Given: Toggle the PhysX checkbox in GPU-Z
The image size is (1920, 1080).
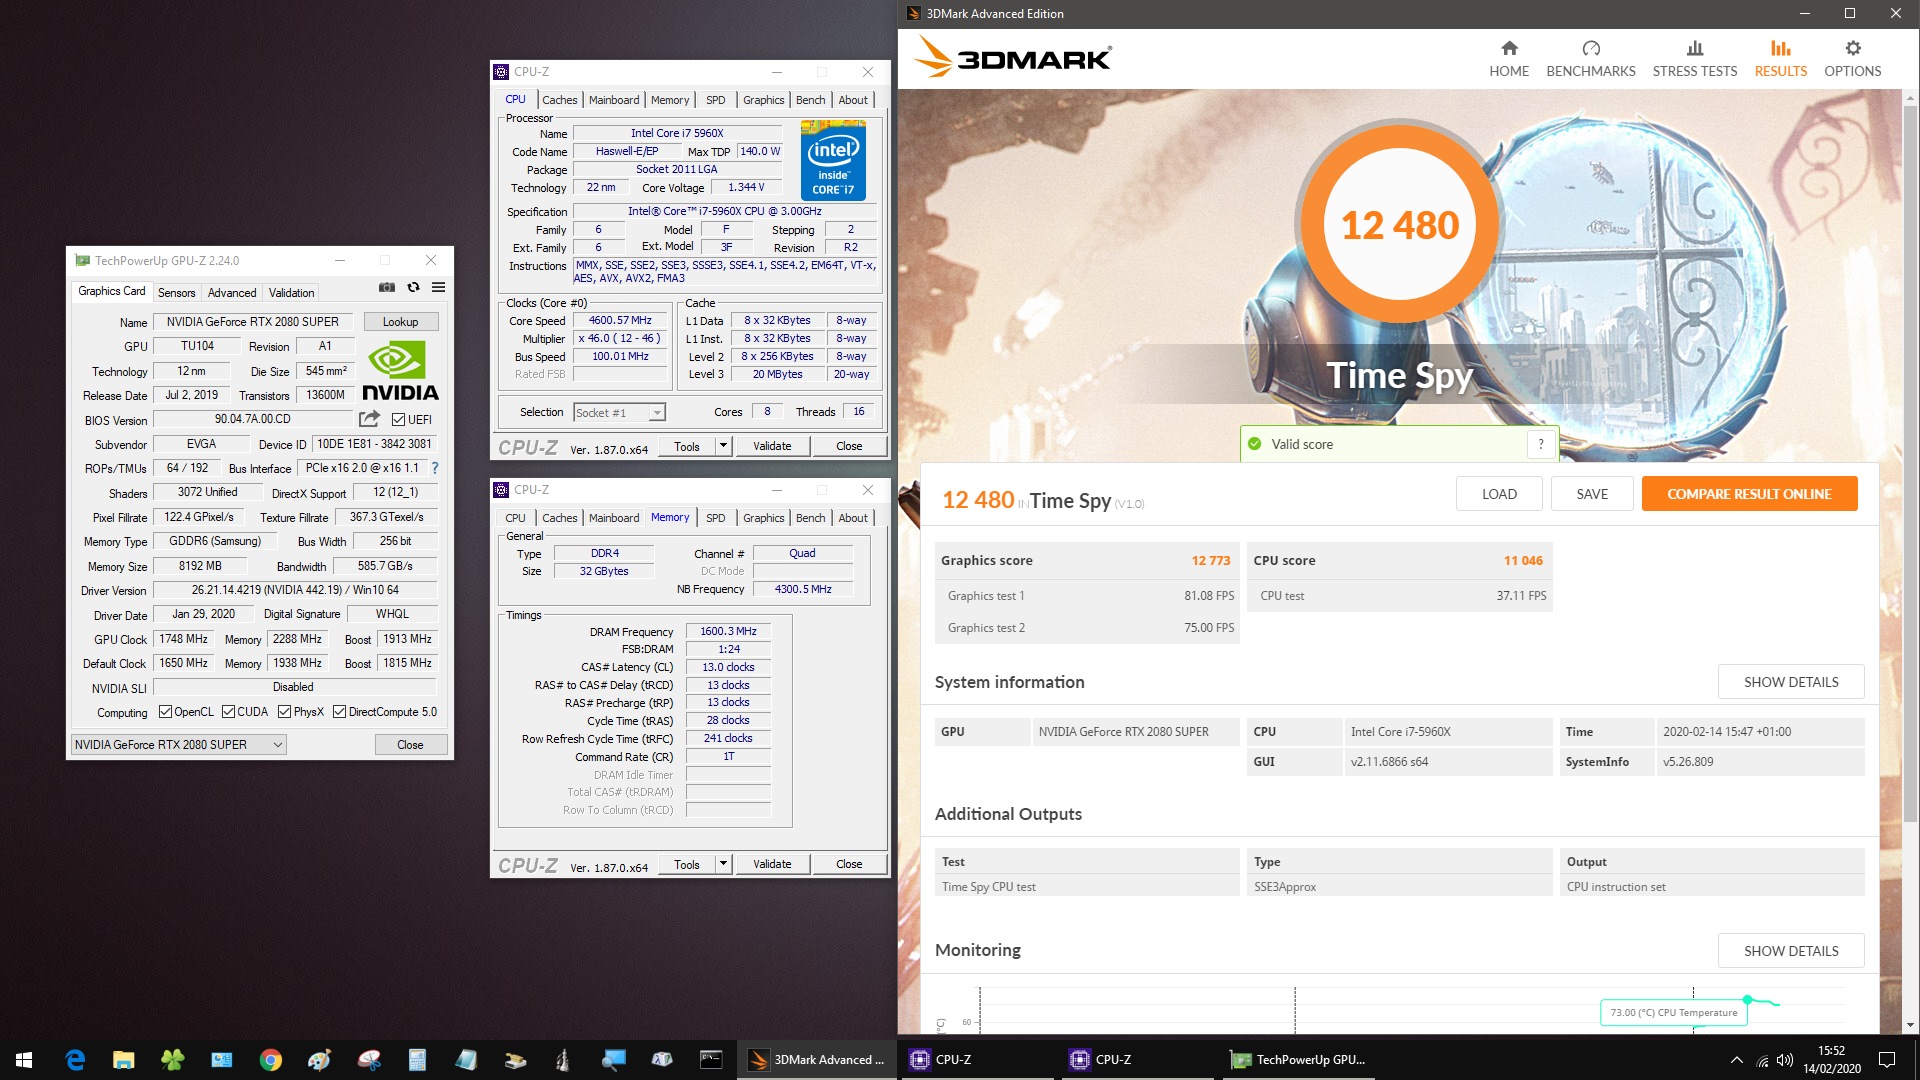Looking at the screenshot, I should pyautogui.click(x=285, y=711).
